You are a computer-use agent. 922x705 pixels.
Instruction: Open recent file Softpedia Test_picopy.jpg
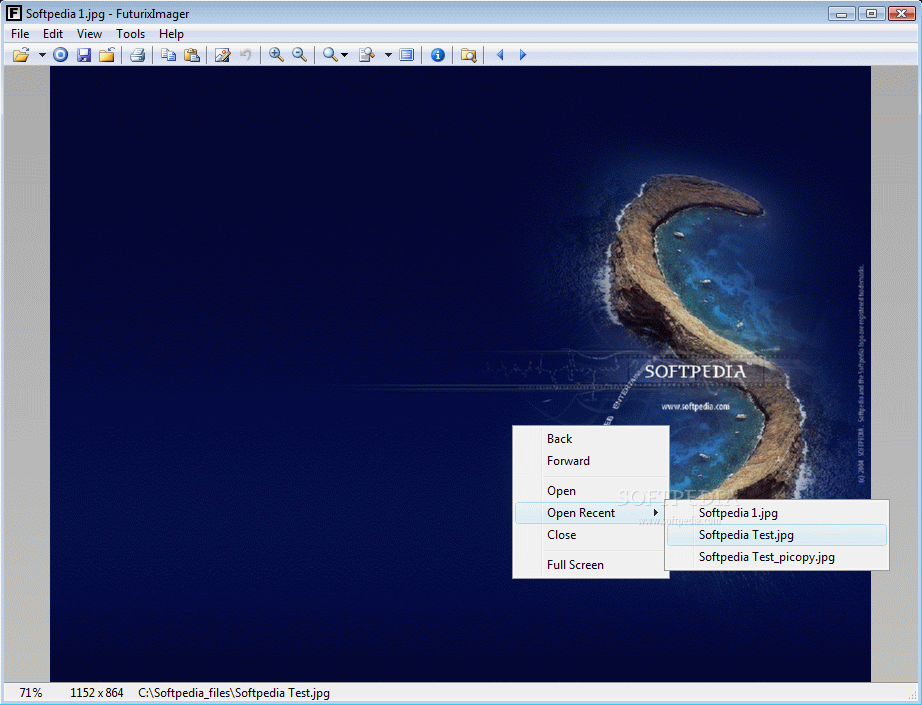tap(777, 557)
